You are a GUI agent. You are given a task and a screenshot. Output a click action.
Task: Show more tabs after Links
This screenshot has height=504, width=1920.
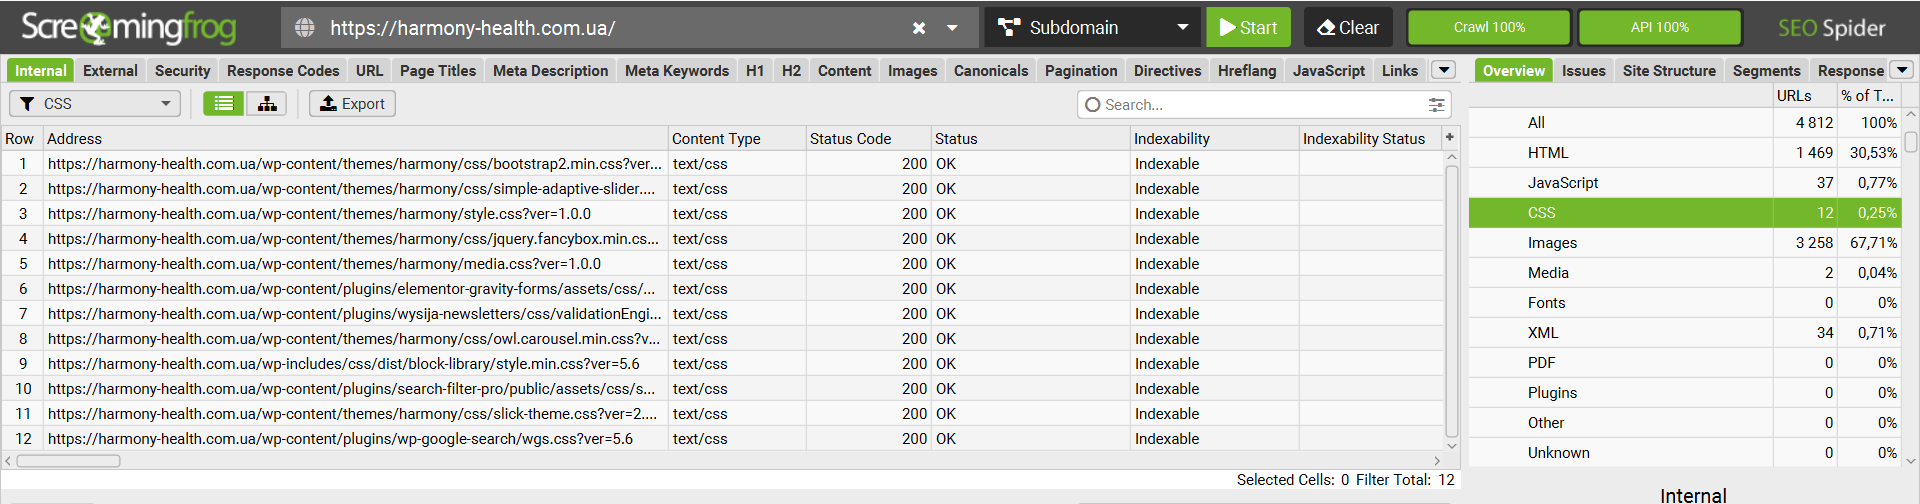click(1443, 70)
